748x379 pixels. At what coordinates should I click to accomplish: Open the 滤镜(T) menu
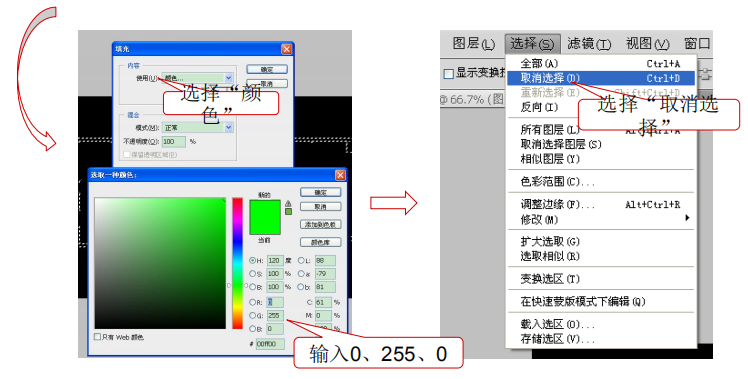click(589, 44)
